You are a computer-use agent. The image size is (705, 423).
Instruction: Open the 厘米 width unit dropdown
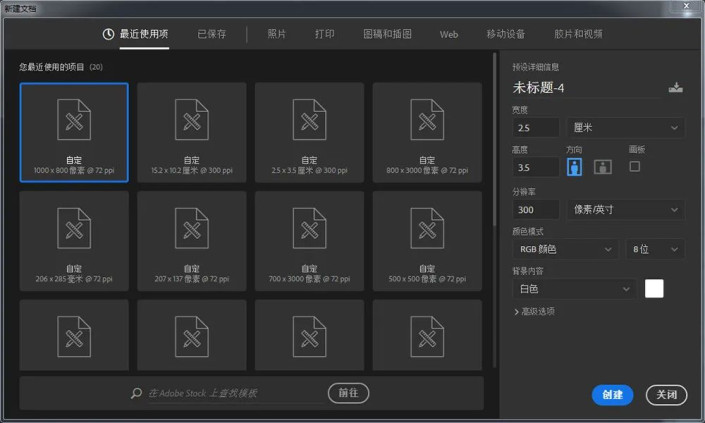coord(626,128)
